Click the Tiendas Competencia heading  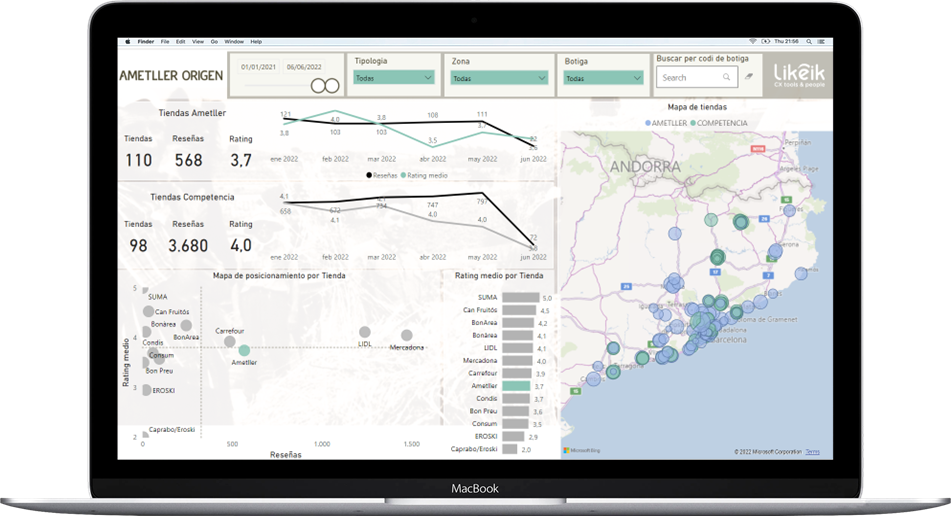coord(192,197)
